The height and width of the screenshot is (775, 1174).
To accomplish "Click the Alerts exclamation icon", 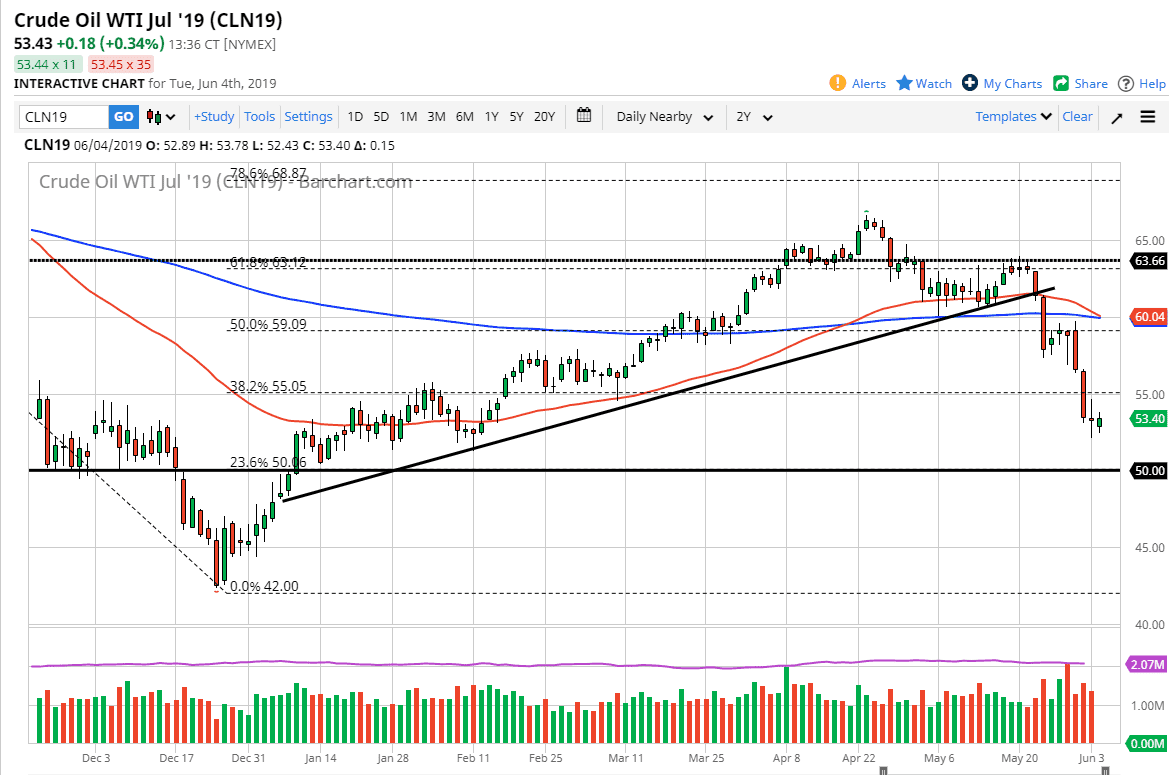I will point(838,84).
